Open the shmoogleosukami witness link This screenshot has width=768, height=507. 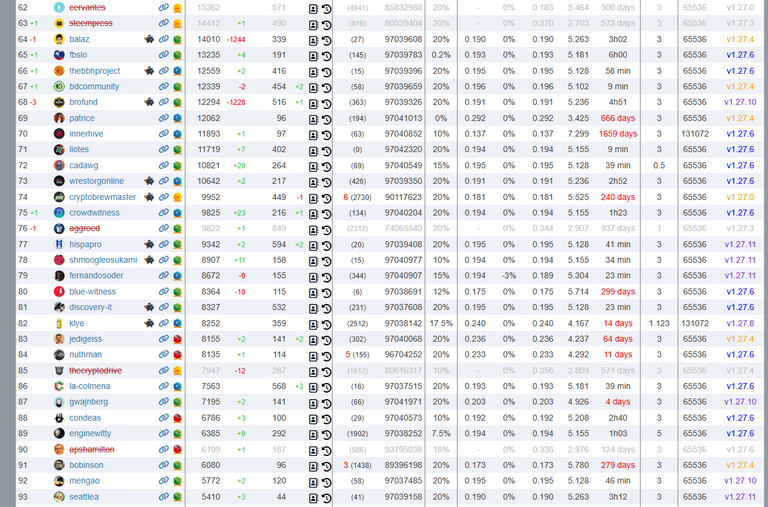click(x=103, y=260)
